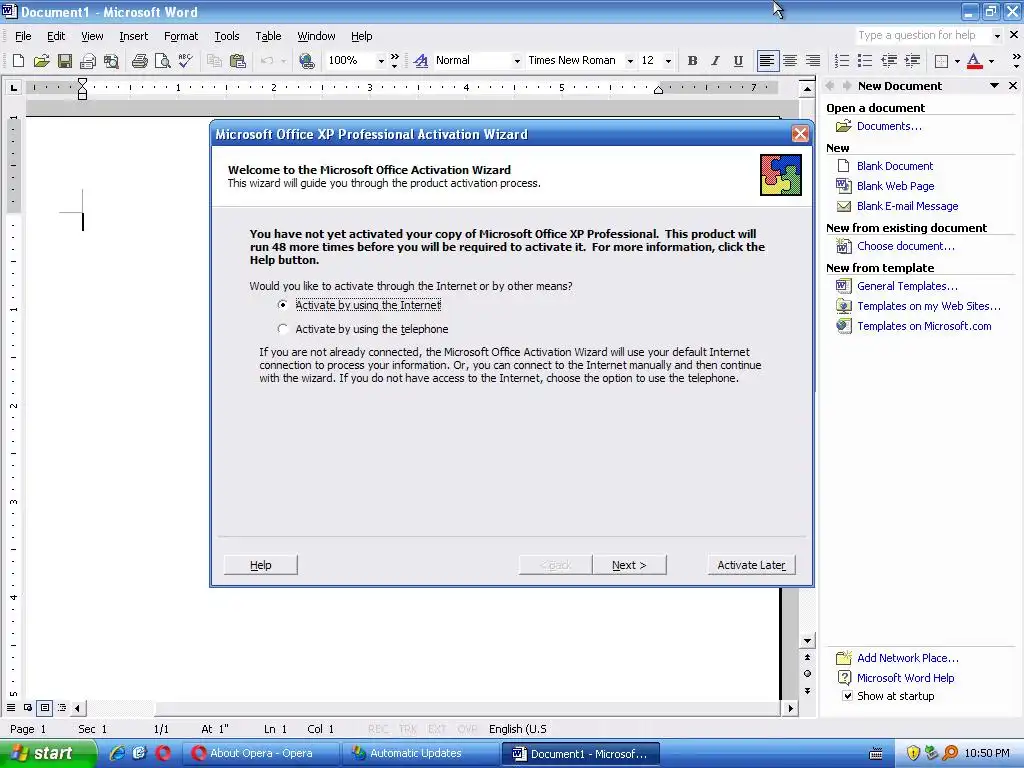1024x768 pixels.
Task: Open the Border style dropdown arrow
Action: 957,61
